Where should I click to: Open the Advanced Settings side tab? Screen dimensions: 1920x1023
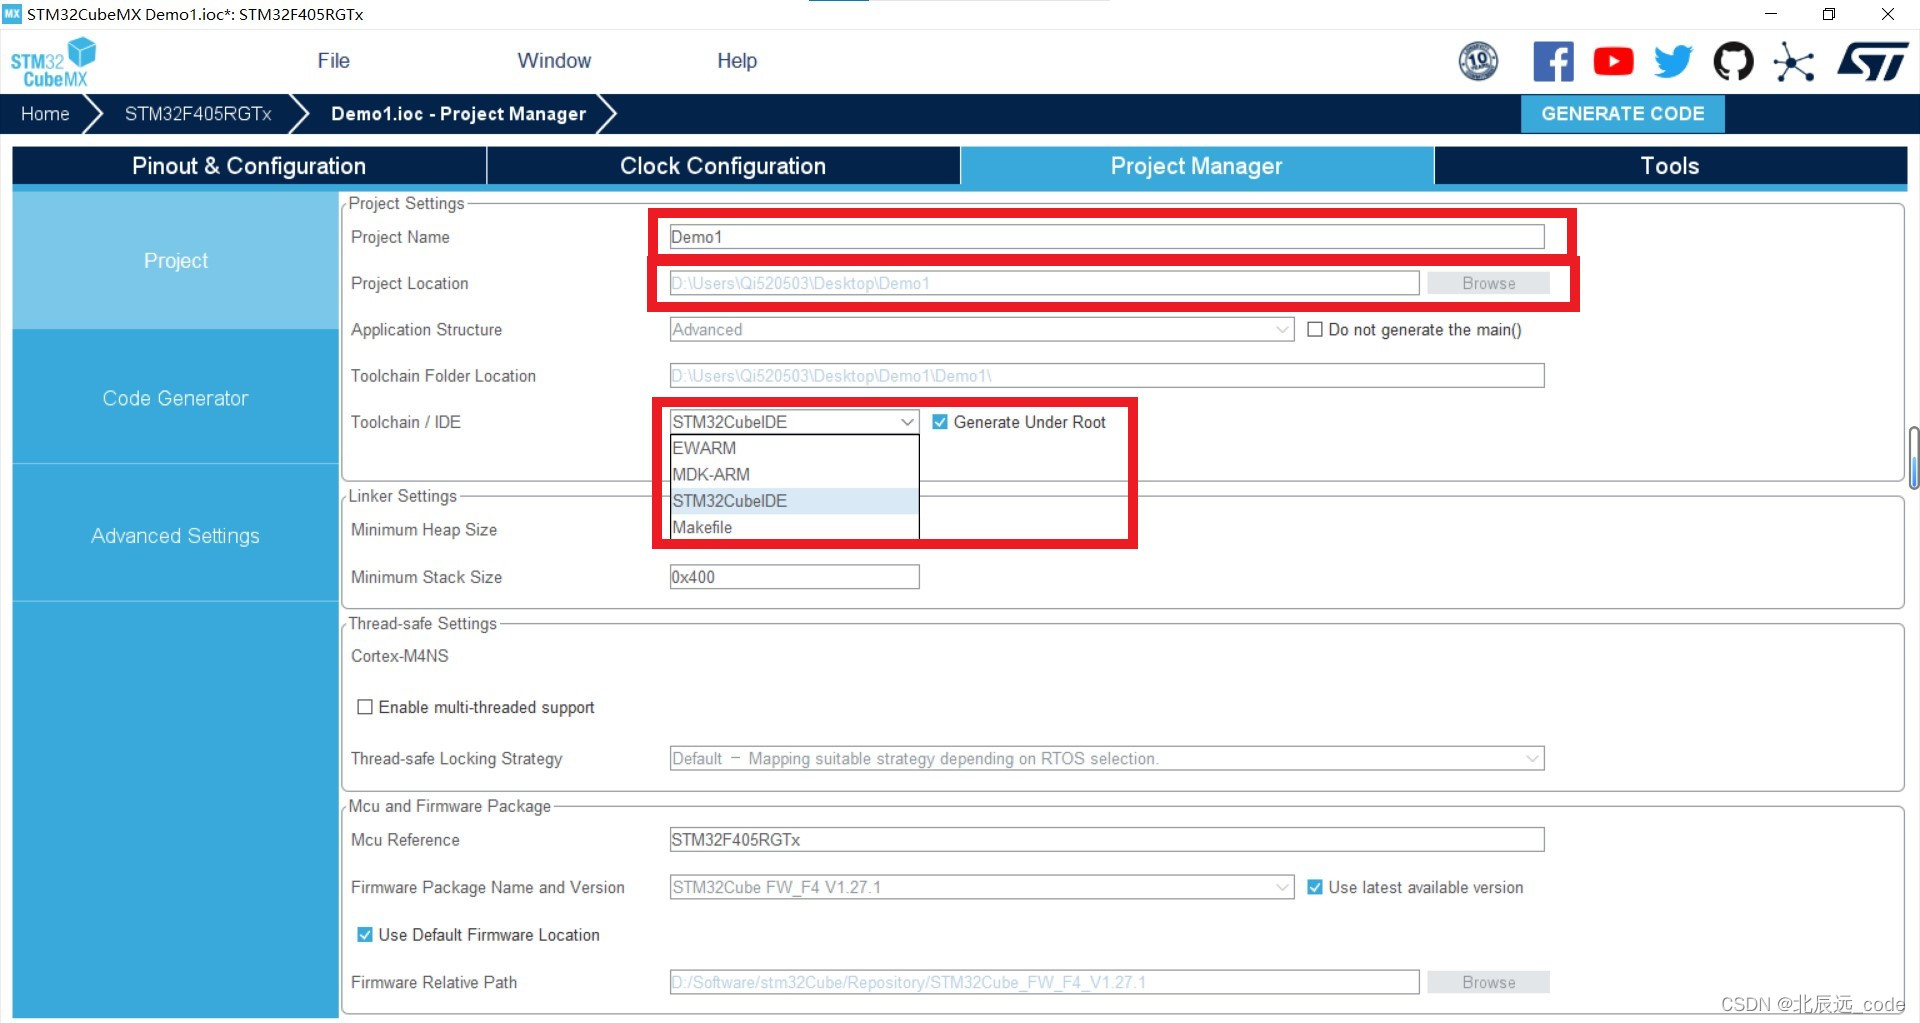click(176, 536)
